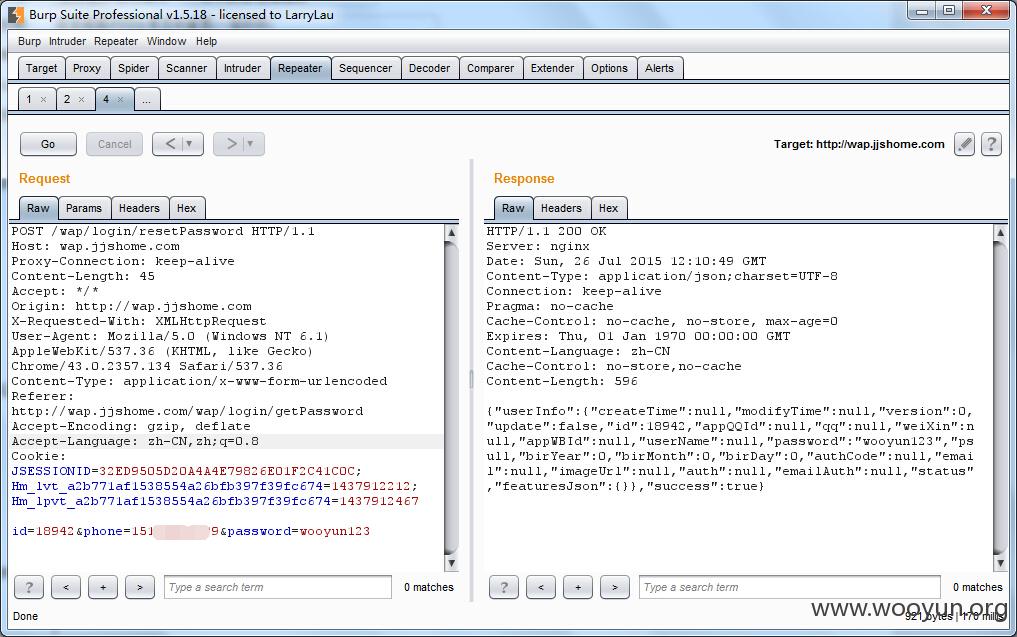Open the Intruder menu in menu bar

(x=67, y=41)
